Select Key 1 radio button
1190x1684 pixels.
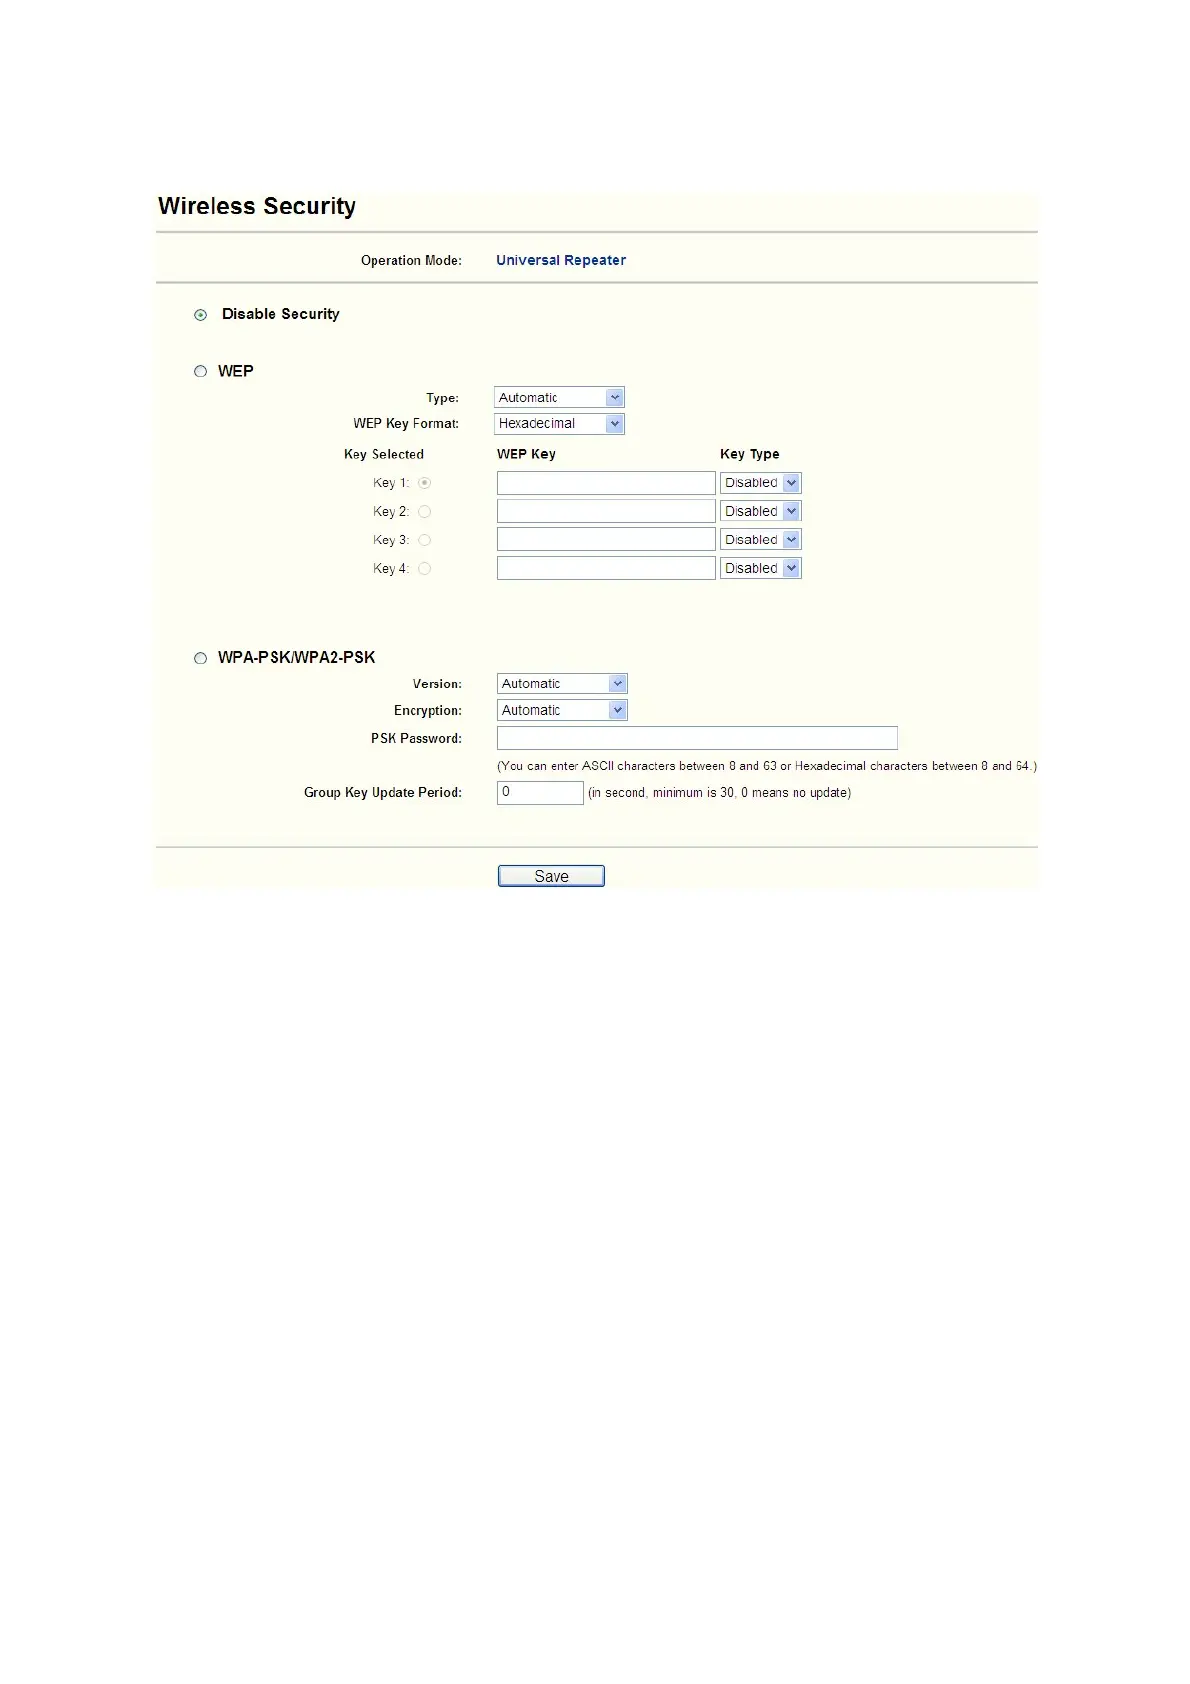[x=425, y=483]
